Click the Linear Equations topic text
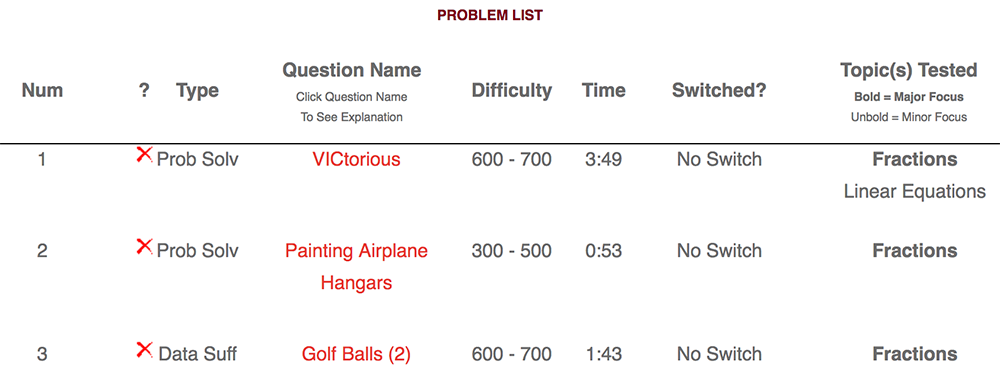Image resolution: width=1000 pixels, height=386 pixels. tap(915, 191)
